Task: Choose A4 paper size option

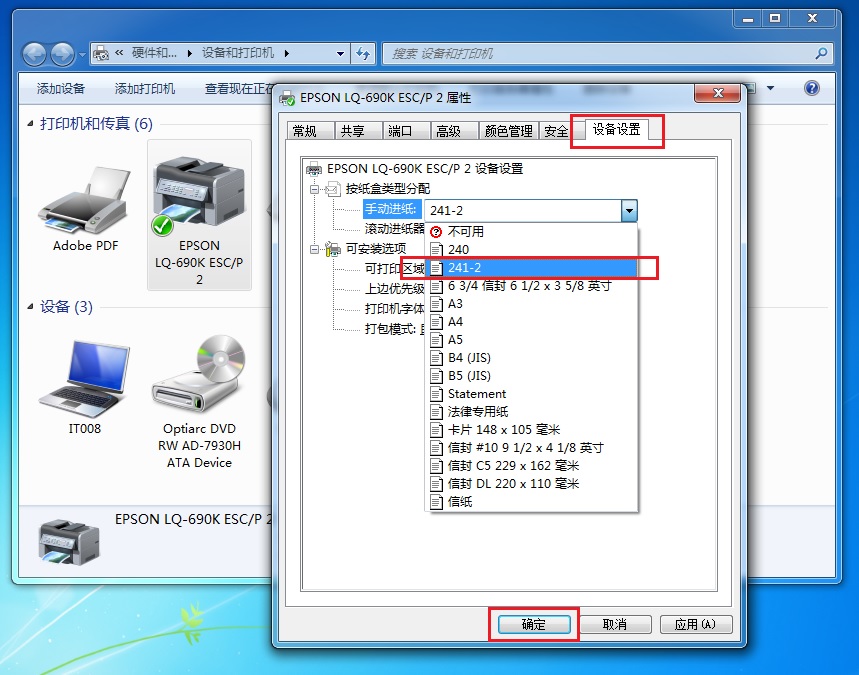Action: coord(531,322)
